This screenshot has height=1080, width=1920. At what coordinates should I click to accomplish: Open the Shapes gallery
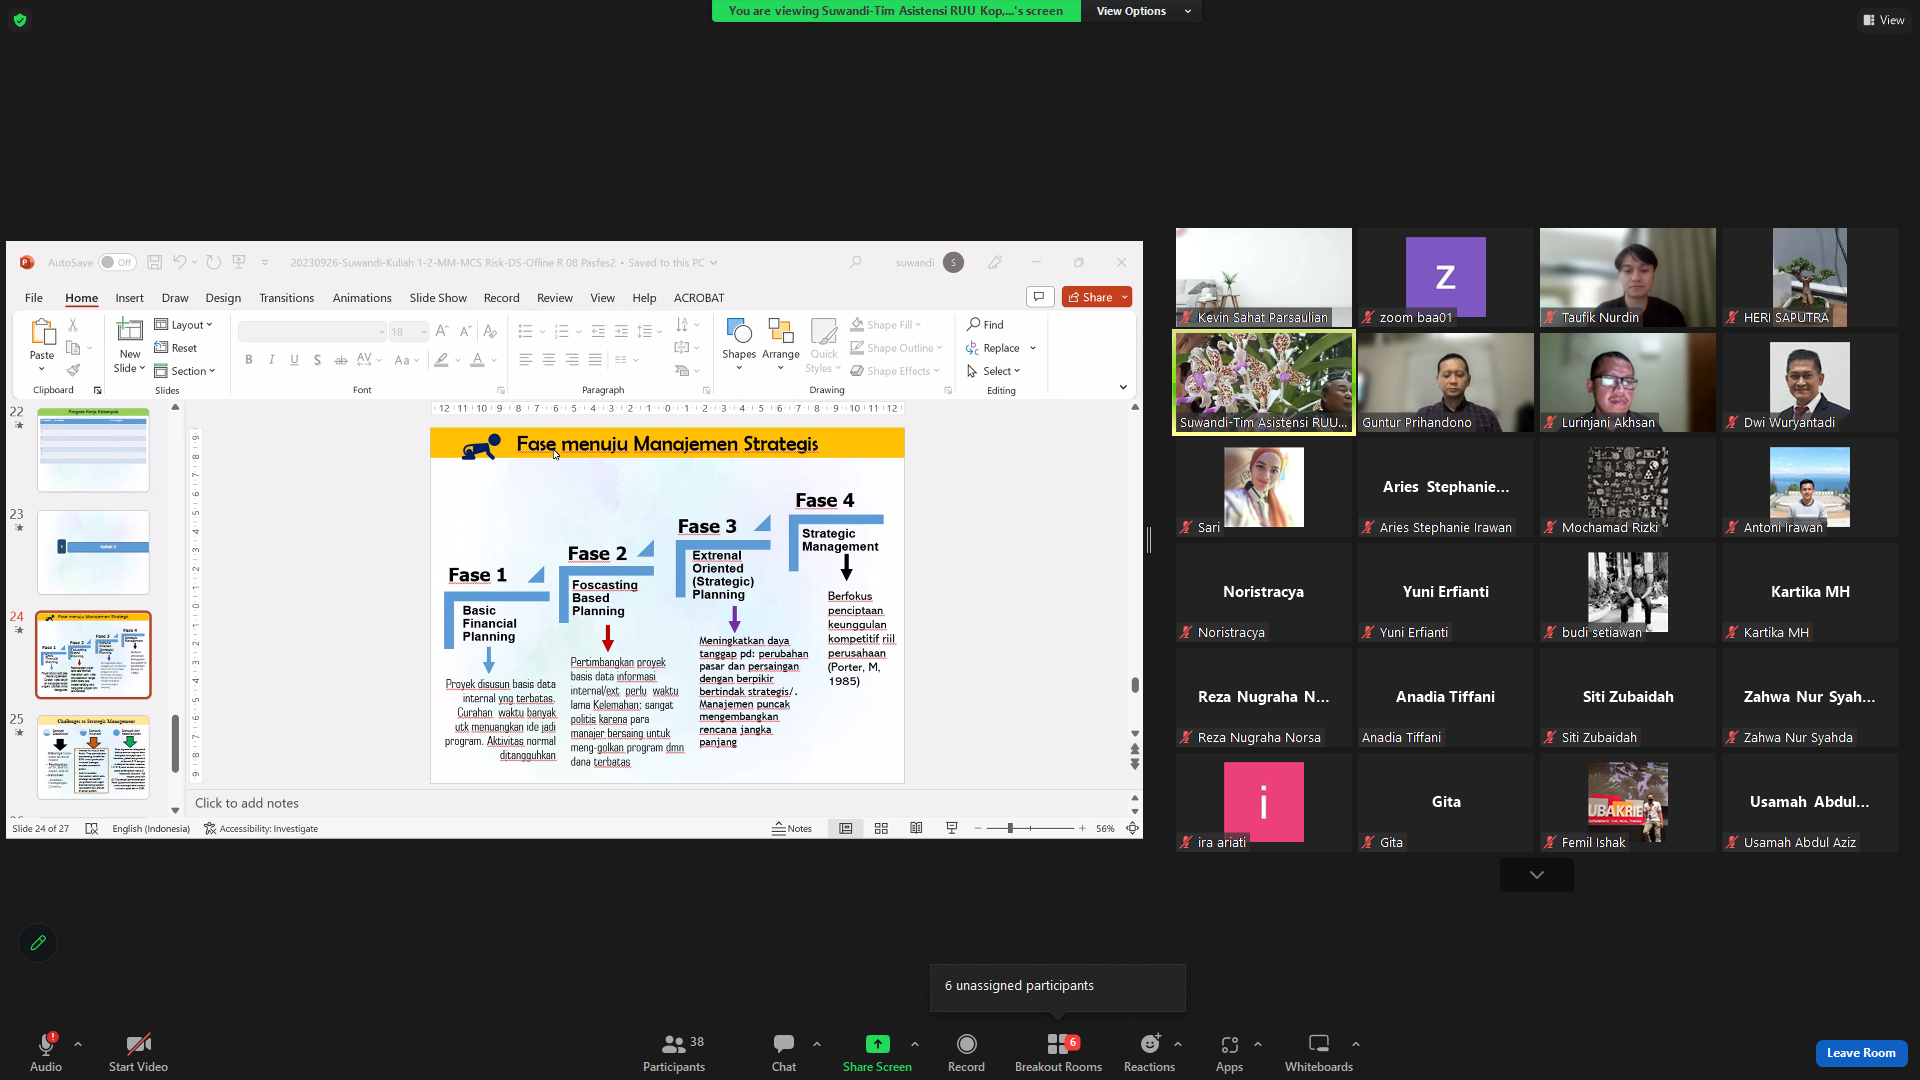[739, 345]
